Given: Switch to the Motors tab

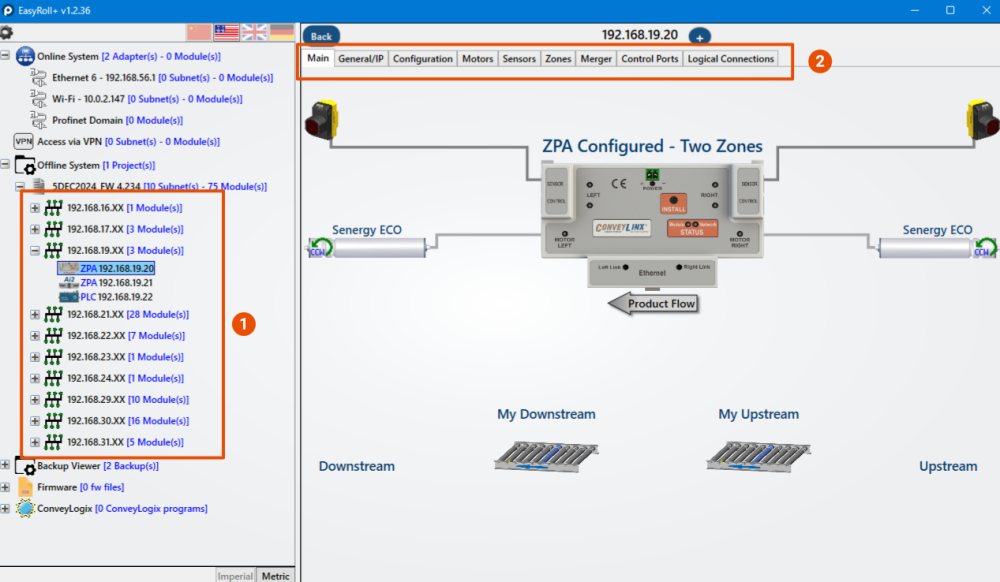Looking at the screenshot, I should [x=477, y=58].
